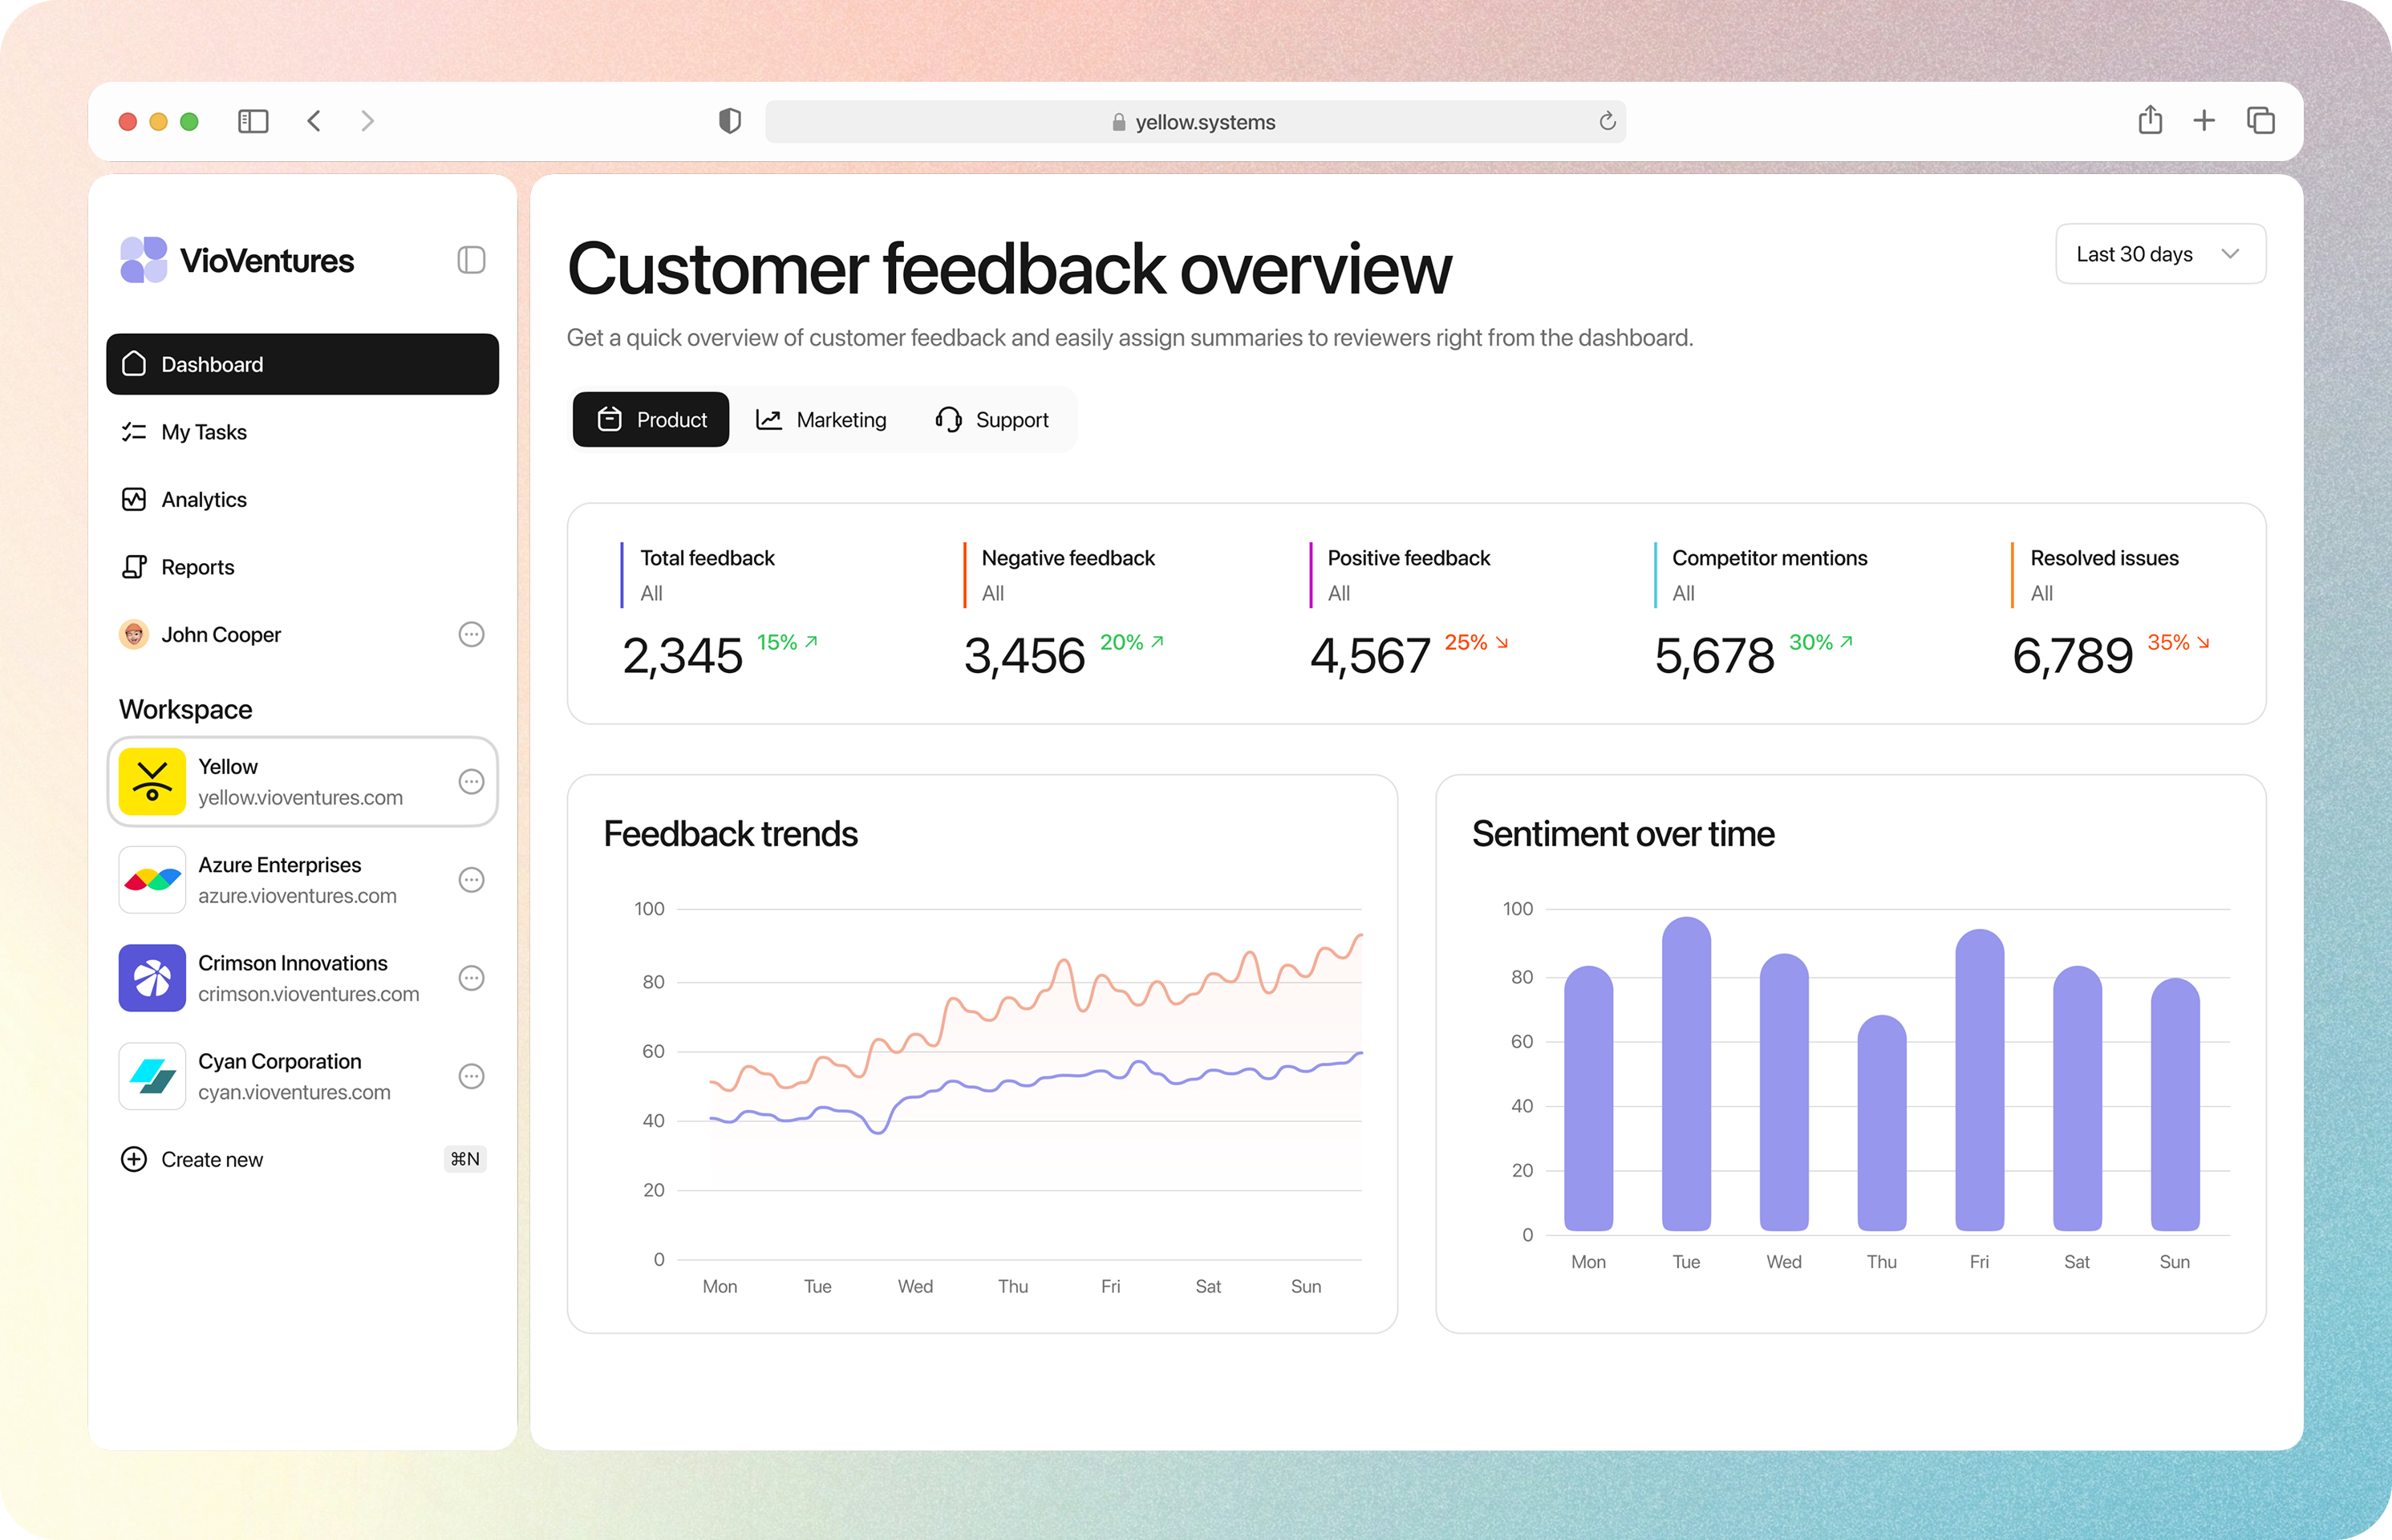This screenshot has width=2392, height=1540.
Task: Open the Last 30 days dropdown
Action: [x=2160, y=254]
